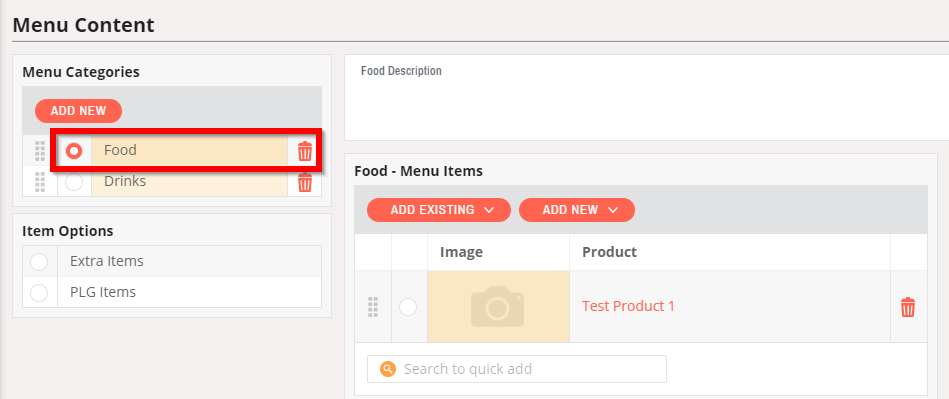The image size is (949, 399).
Task: Click the Food Description text area
Action: click(x=646, y=97)
